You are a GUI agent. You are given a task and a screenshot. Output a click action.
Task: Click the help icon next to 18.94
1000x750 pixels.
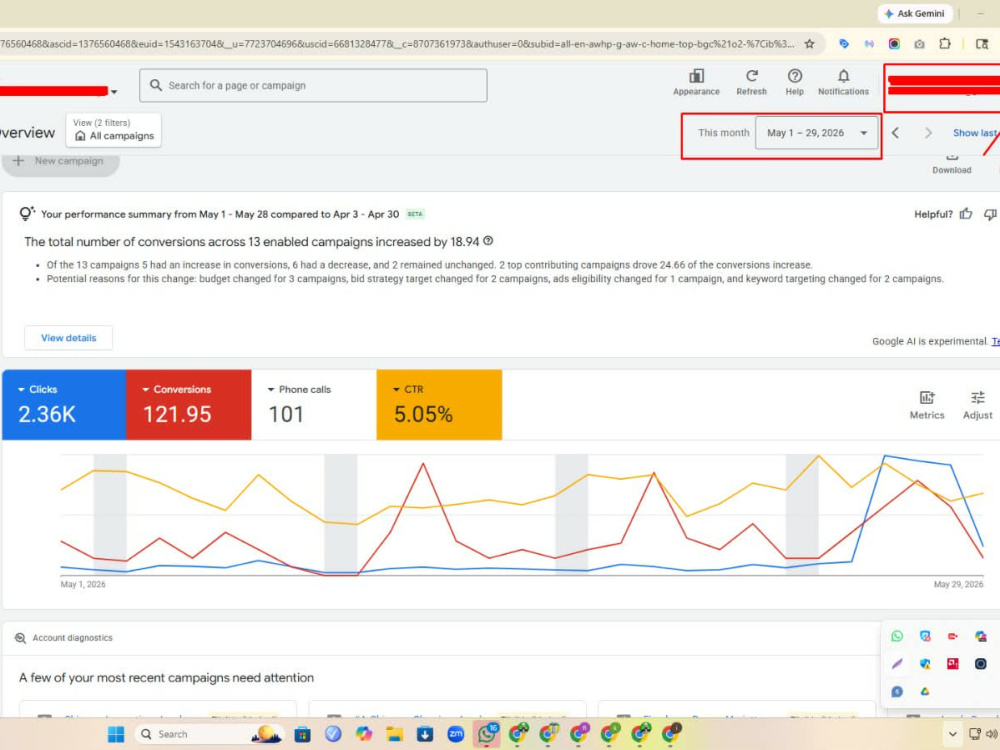pos(488,241)
